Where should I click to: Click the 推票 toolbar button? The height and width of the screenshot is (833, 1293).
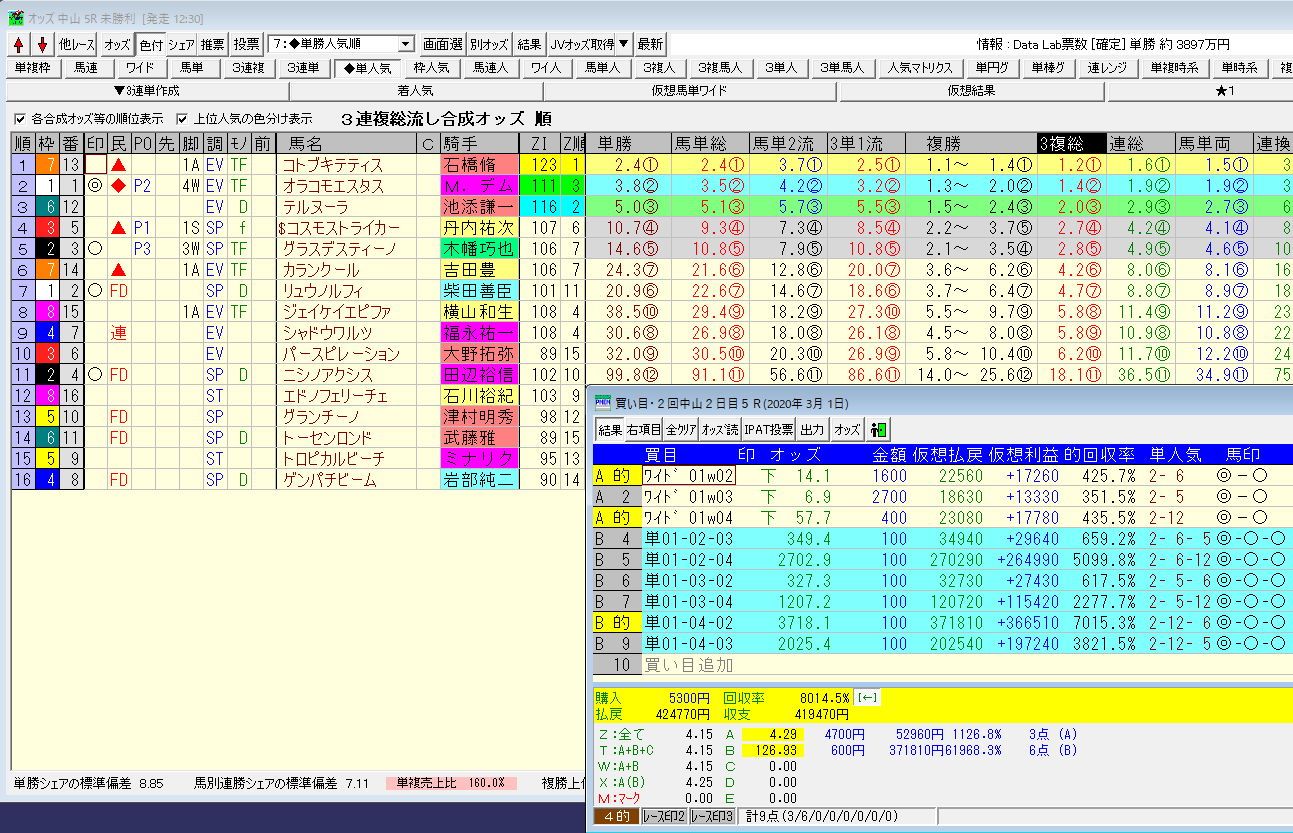pos(213,44)
